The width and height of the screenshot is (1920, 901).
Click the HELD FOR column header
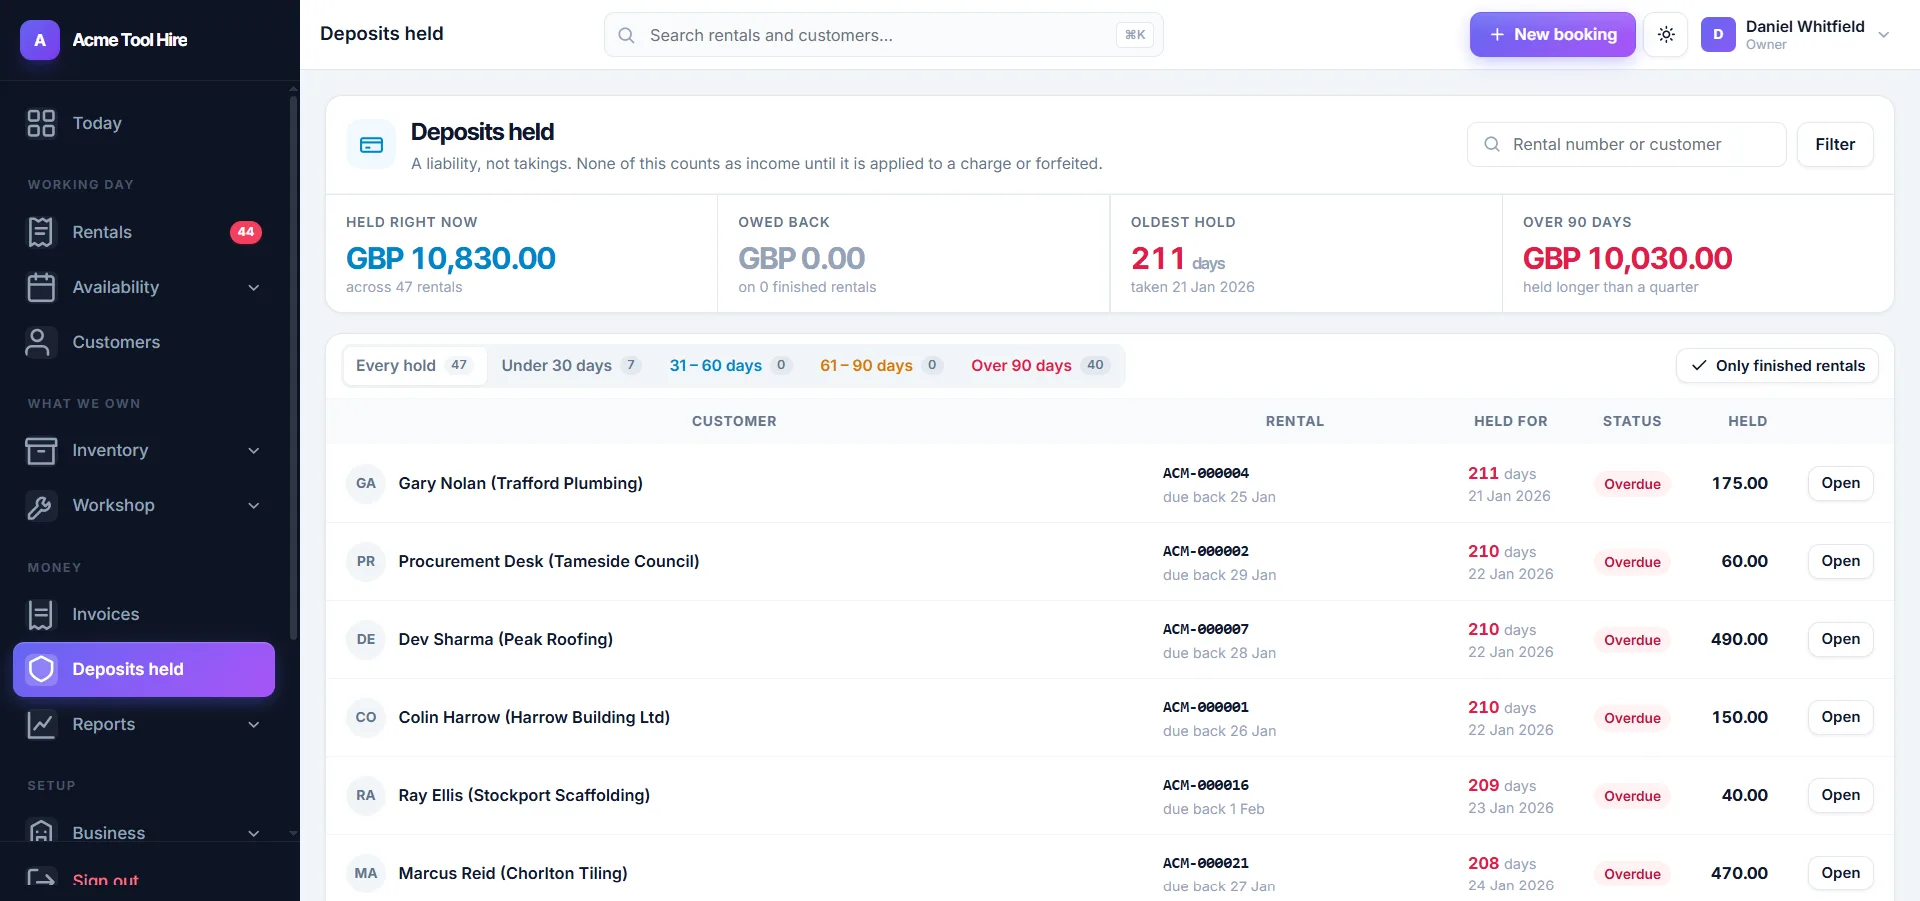click(1510, 421)
